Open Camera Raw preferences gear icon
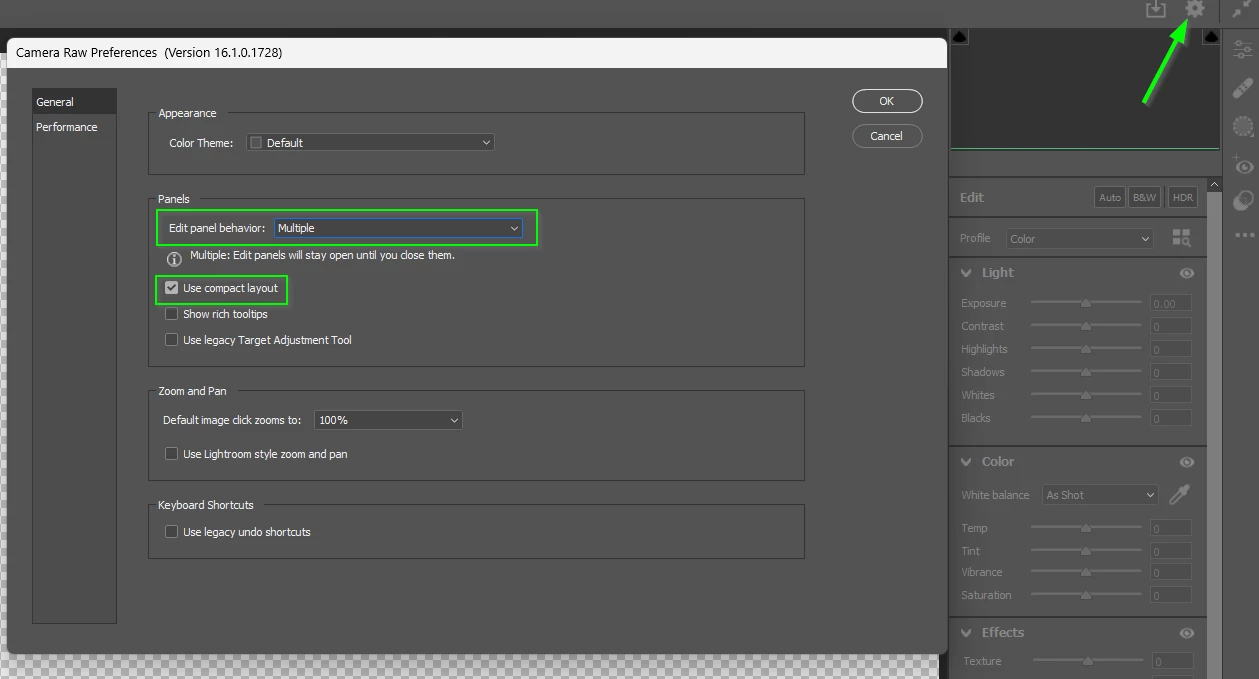The height and width of the screenshot is (679, 1259). pyautogui.click(x=1195, y=9)
